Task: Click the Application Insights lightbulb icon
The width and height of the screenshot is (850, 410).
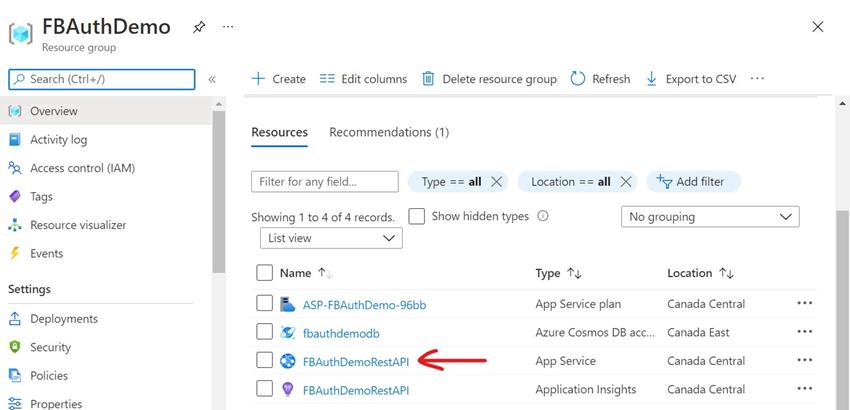Action: pyautogui.click(x=287, y=389)
